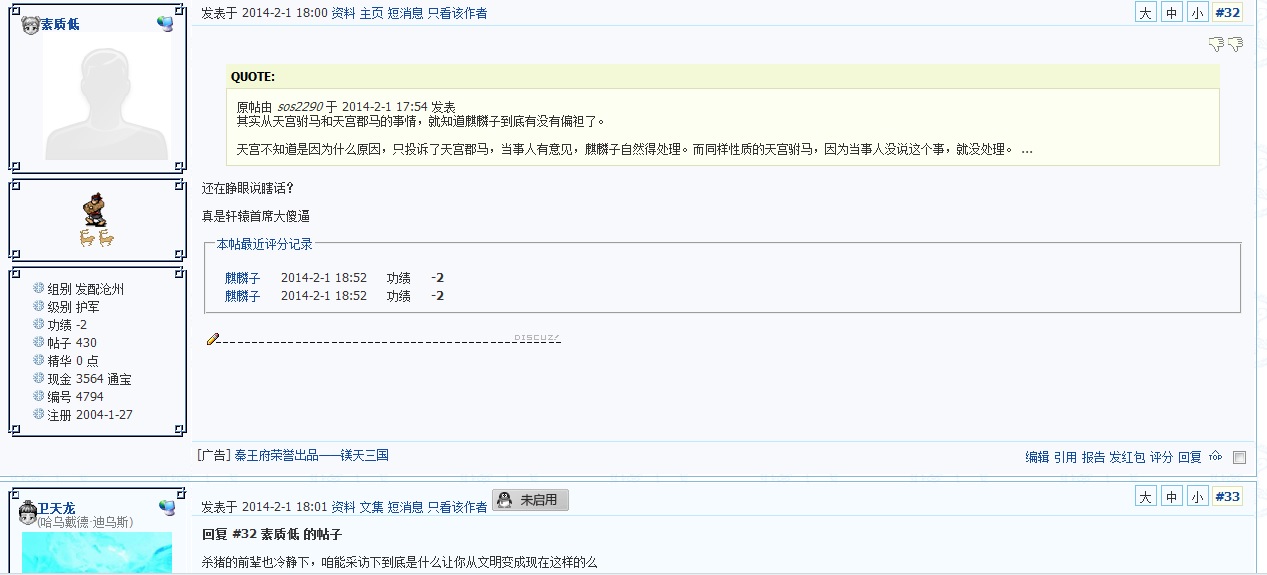The width and height of the screenshot is (1267, 575).
Task: Click the 编号 4794 profile line
Action: (x=75, y=397)
